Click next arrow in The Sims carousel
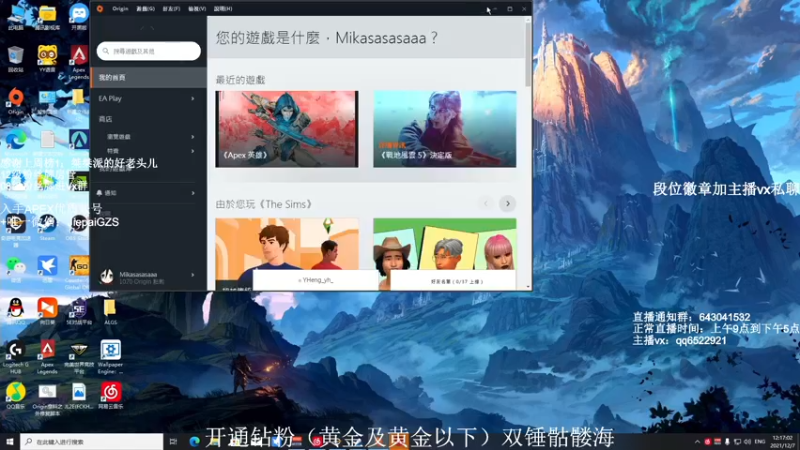Image resolution: width=800 pixels, height=450 pixels. [508, 204]
